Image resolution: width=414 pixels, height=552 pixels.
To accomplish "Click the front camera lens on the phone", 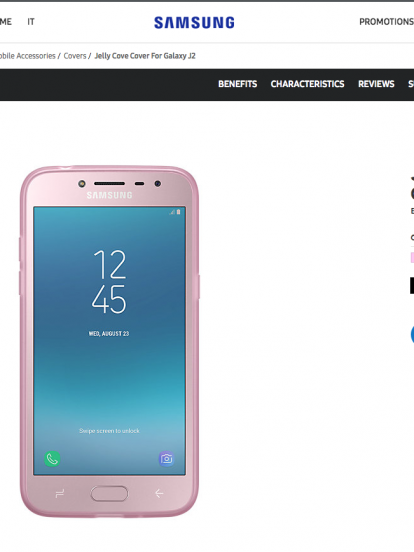I will click(158, 183).
